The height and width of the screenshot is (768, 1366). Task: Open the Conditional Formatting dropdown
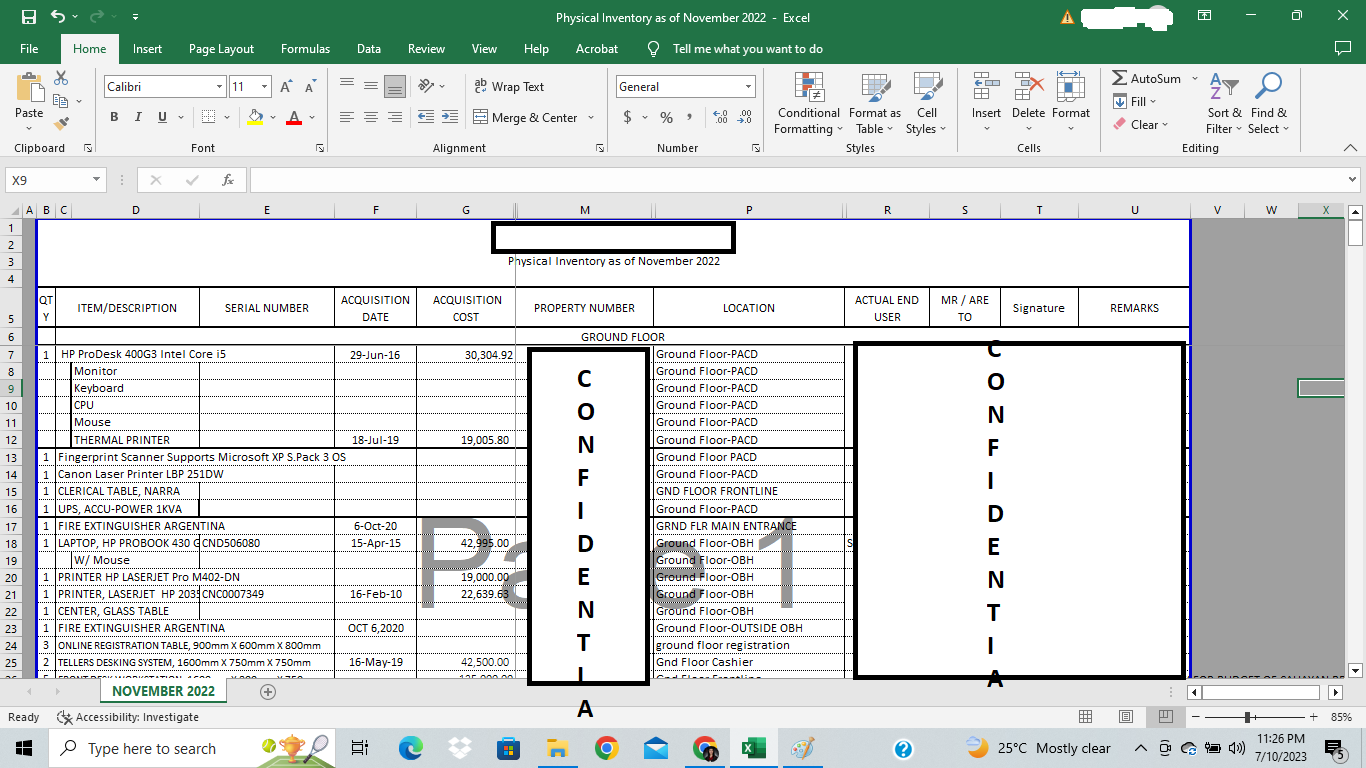(808, 104)
